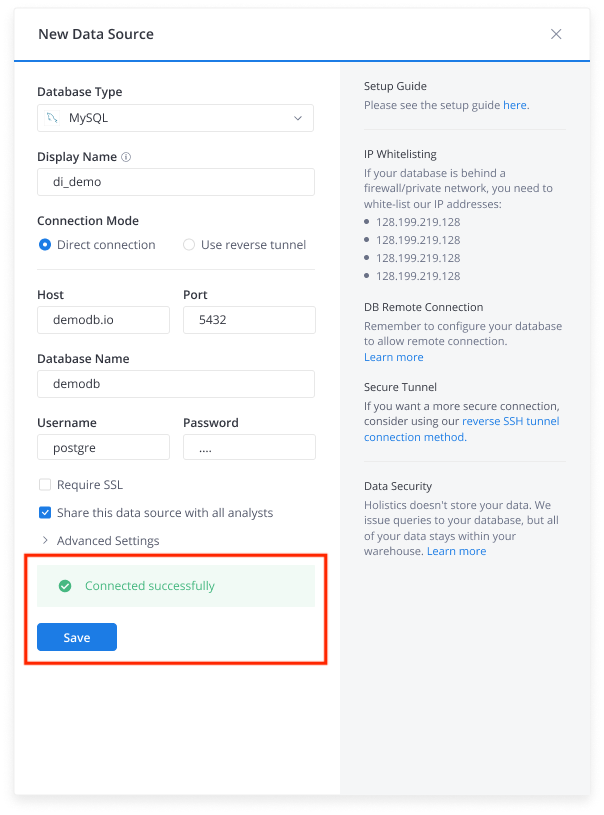Open the setup guide via the here link

coord(514,104)
